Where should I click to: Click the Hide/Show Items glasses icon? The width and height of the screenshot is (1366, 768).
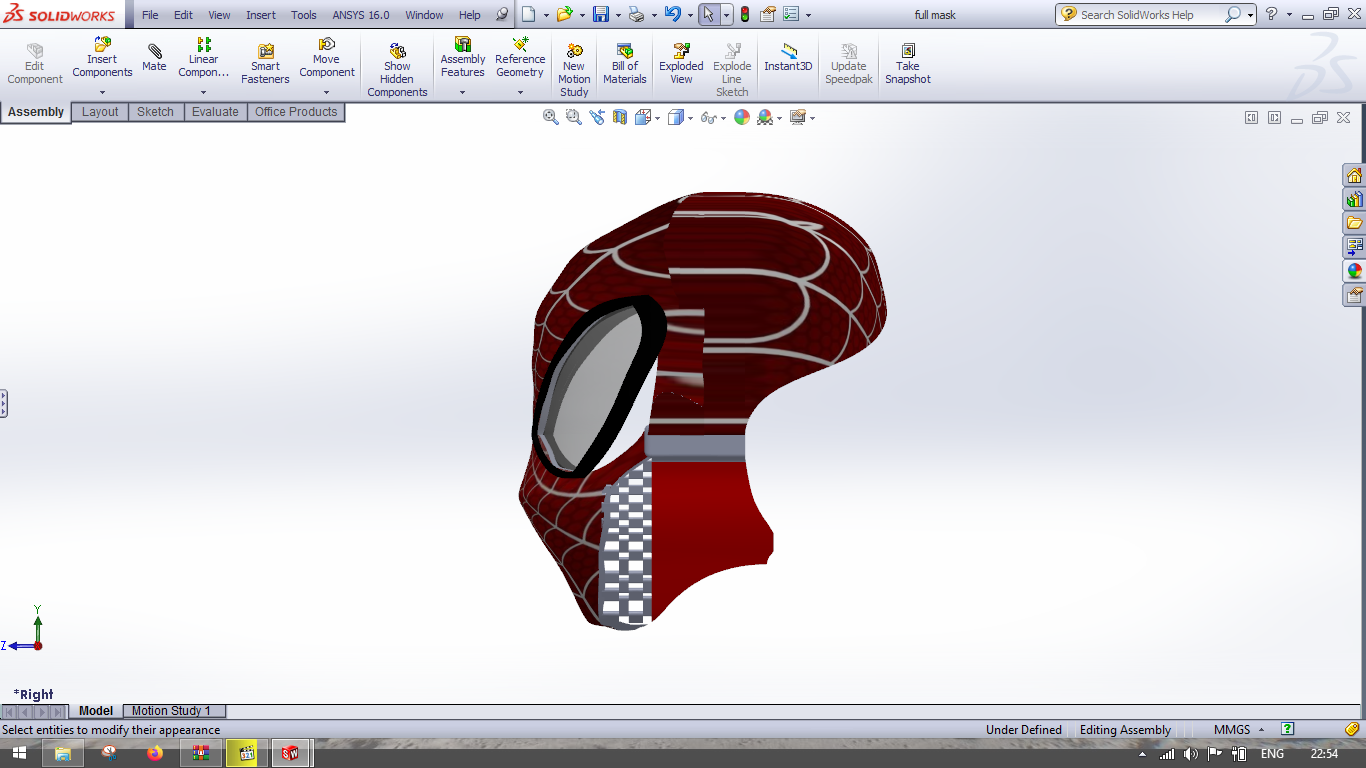(709, 117)
